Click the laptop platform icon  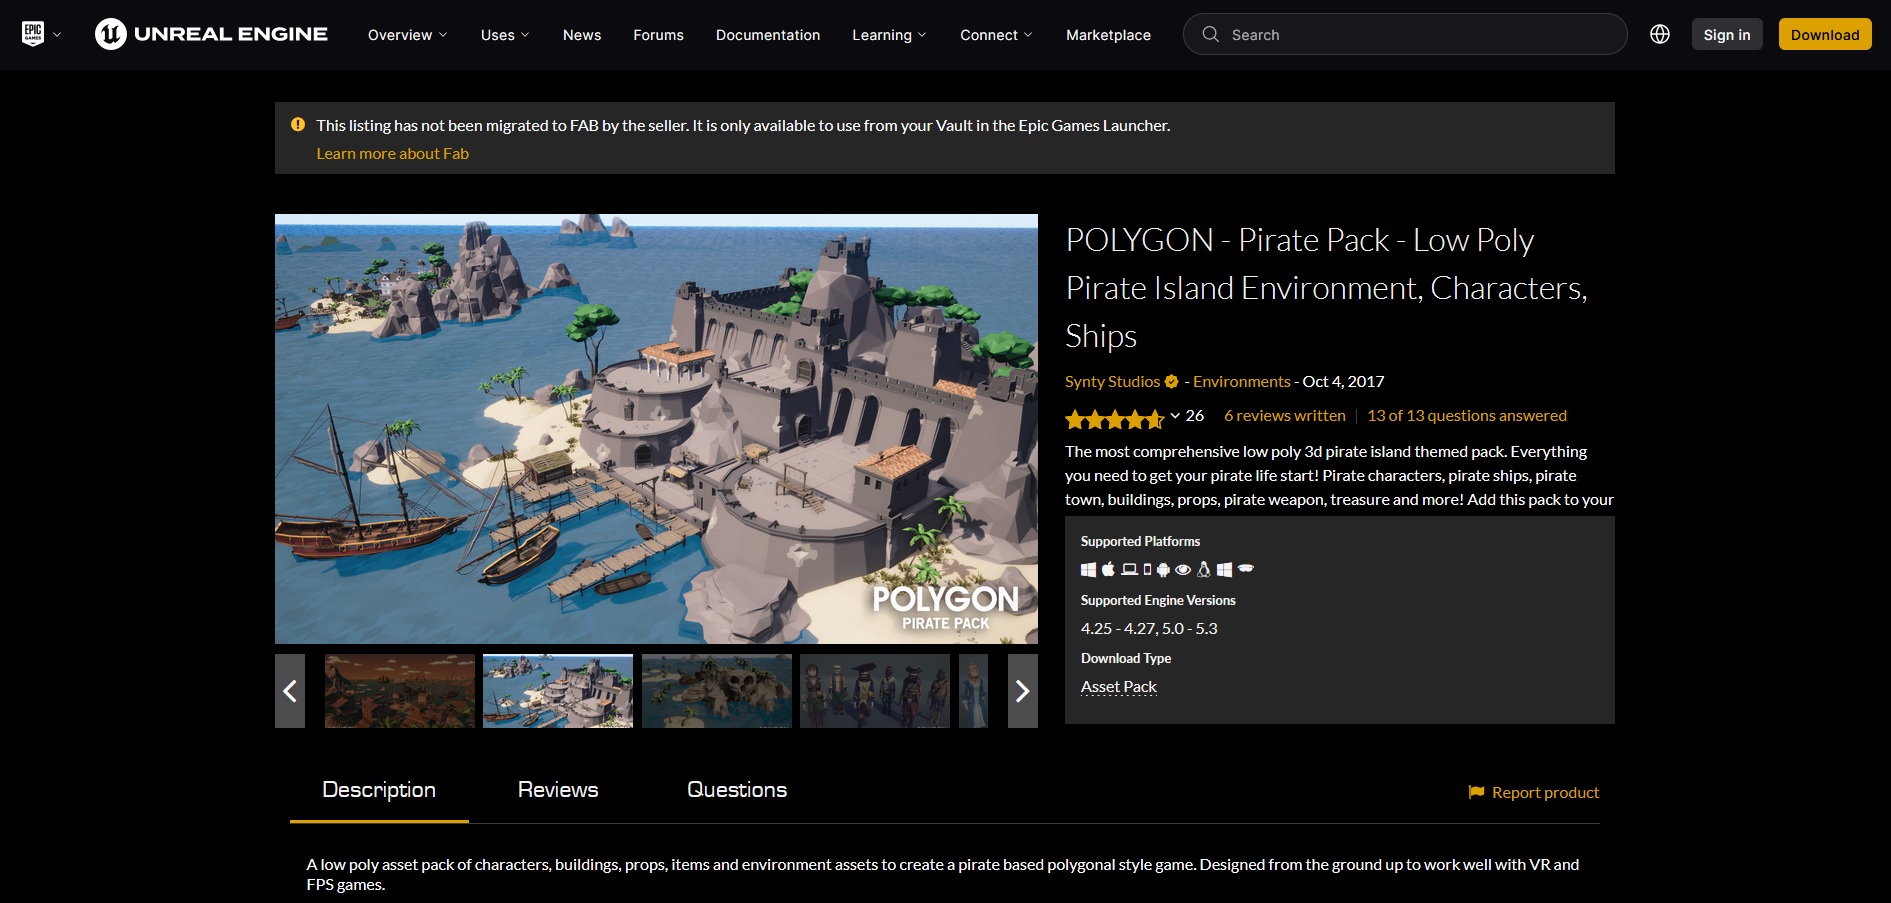1130,569
